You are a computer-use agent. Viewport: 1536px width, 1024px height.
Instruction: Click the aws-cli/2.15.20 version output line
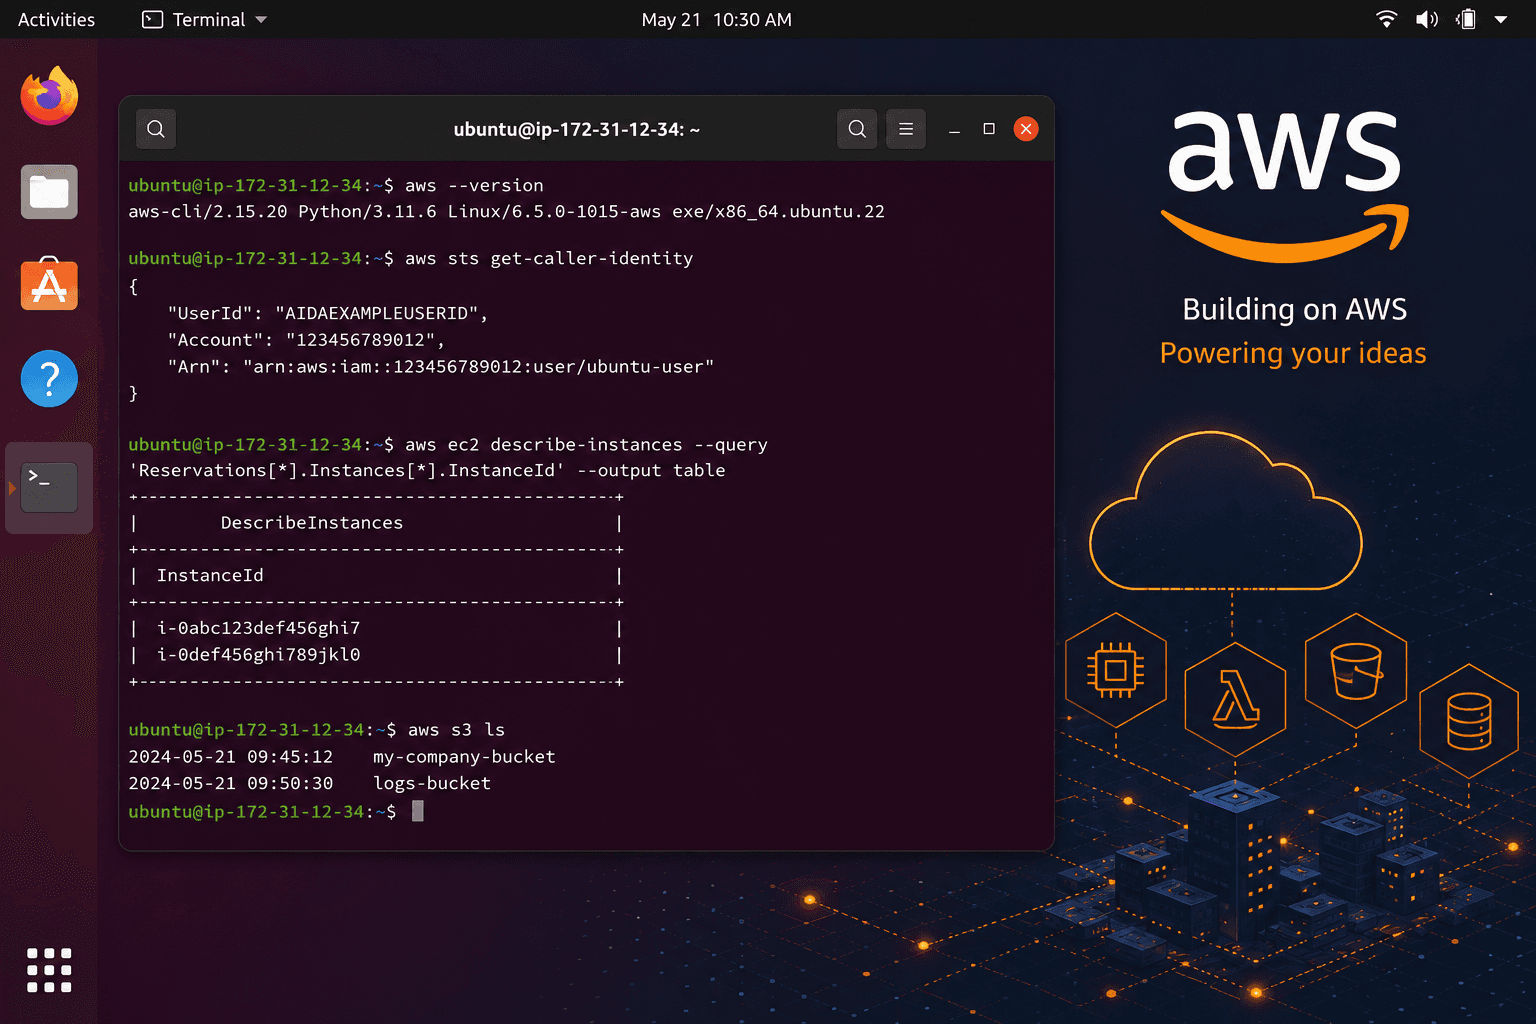click(506, 211)
